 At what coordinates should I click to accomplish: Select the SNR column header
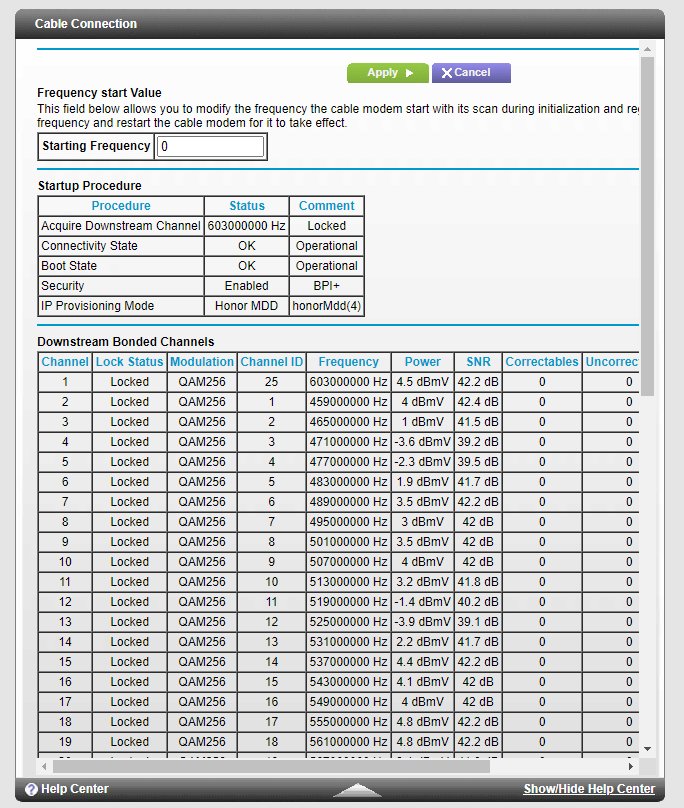pyautogui.click(x=478, y=362)
